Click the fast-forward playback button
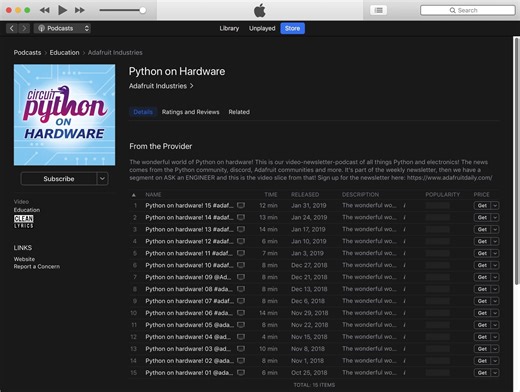 (x=79, y=10)
